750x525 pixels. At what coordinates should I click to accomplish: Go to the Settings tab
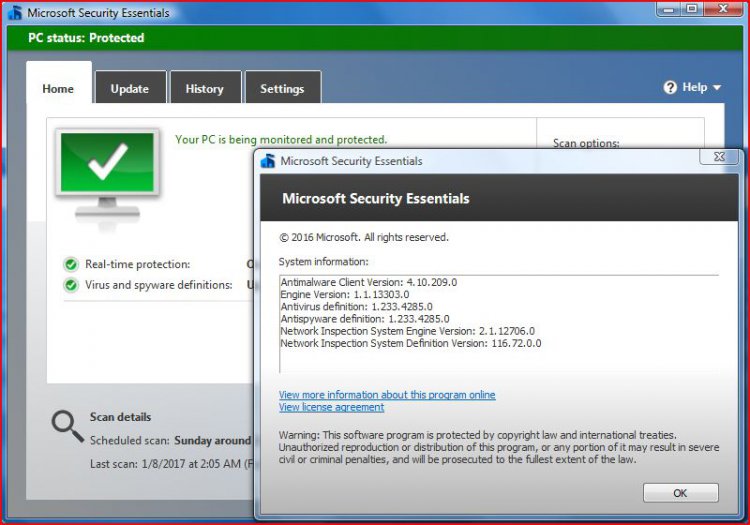click(x=282, y=88)
